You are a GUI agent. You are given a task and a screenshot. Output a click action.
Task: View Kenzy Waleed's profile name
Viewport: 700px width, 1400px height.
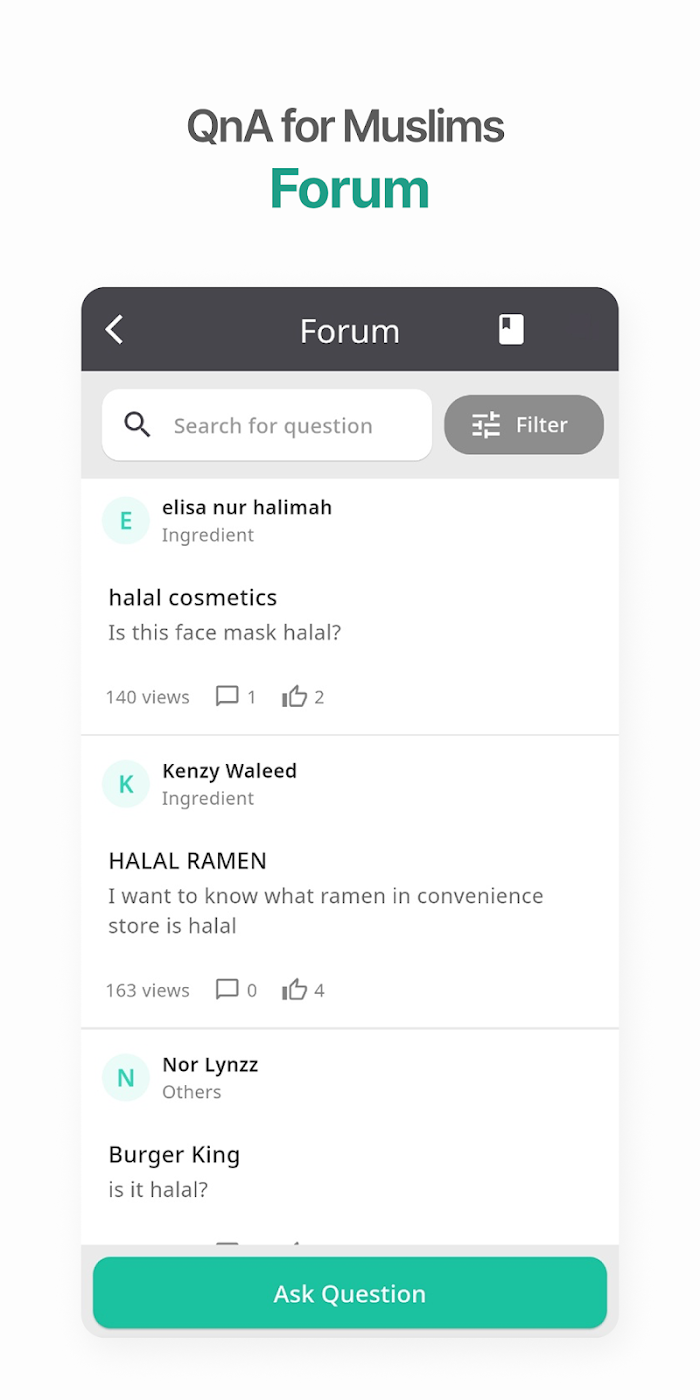point(229,771)
